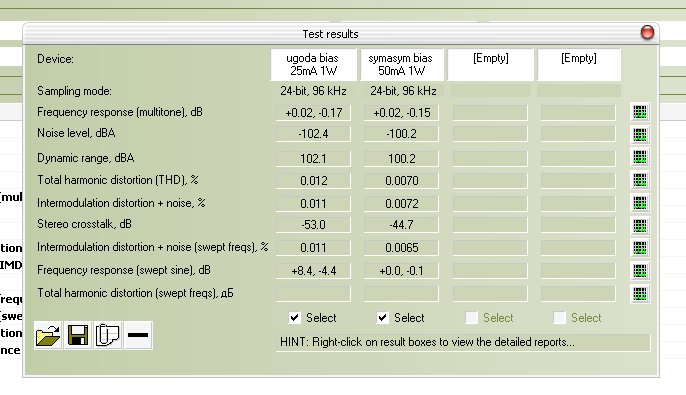Uncheck Select under symasym bias column

[383, 318]
